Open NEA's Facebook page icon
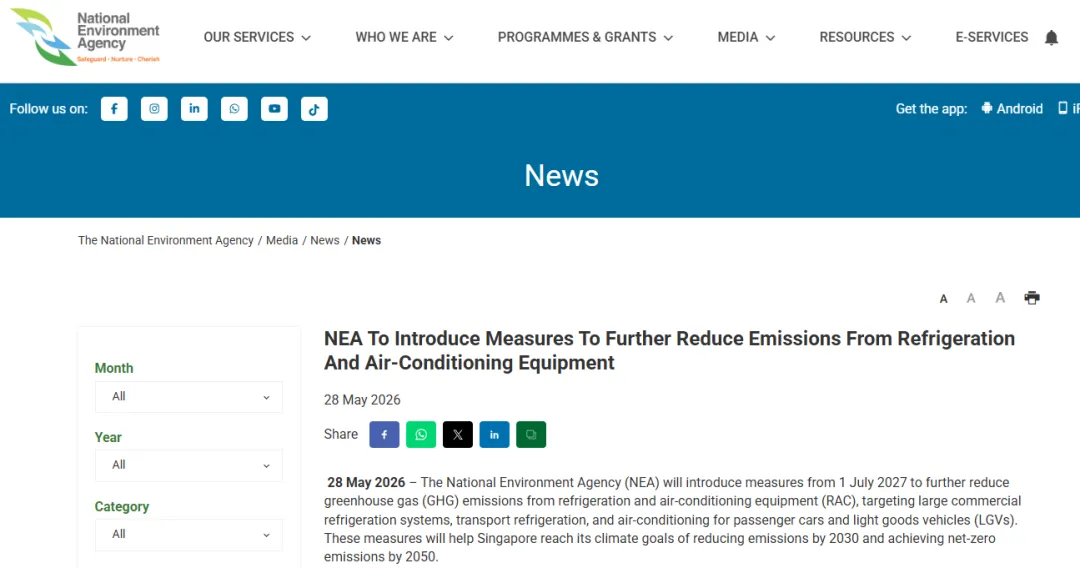The height and width of the screenshot is (568, 1080). coord(114,109)
